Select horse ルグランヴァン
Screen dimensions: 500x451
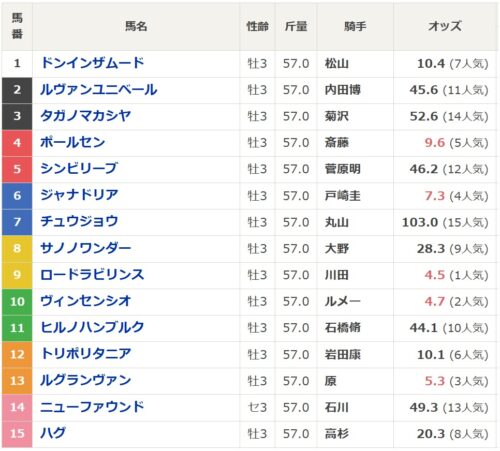(x=86, y=380)
